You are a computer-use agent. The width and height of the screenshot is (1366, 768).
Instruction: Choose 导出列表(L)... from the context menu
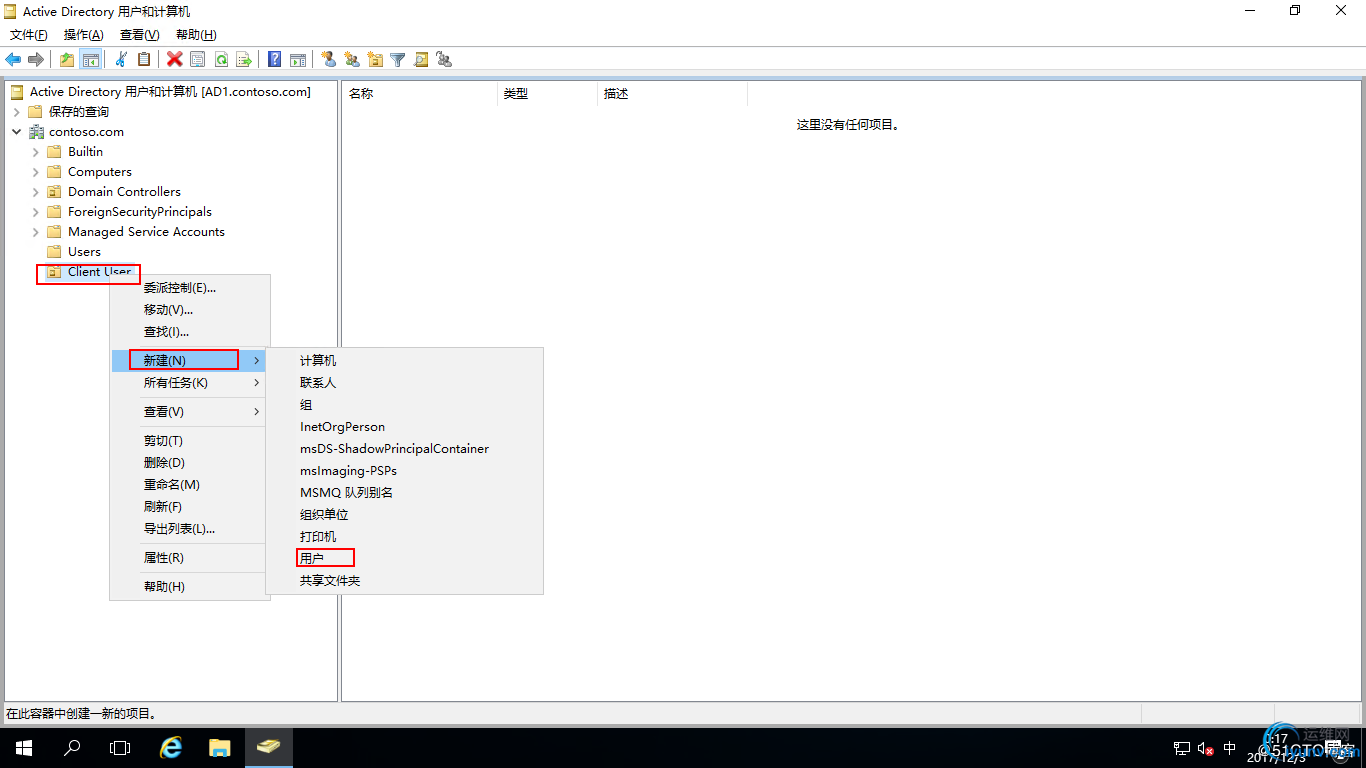tap(190, 529)
